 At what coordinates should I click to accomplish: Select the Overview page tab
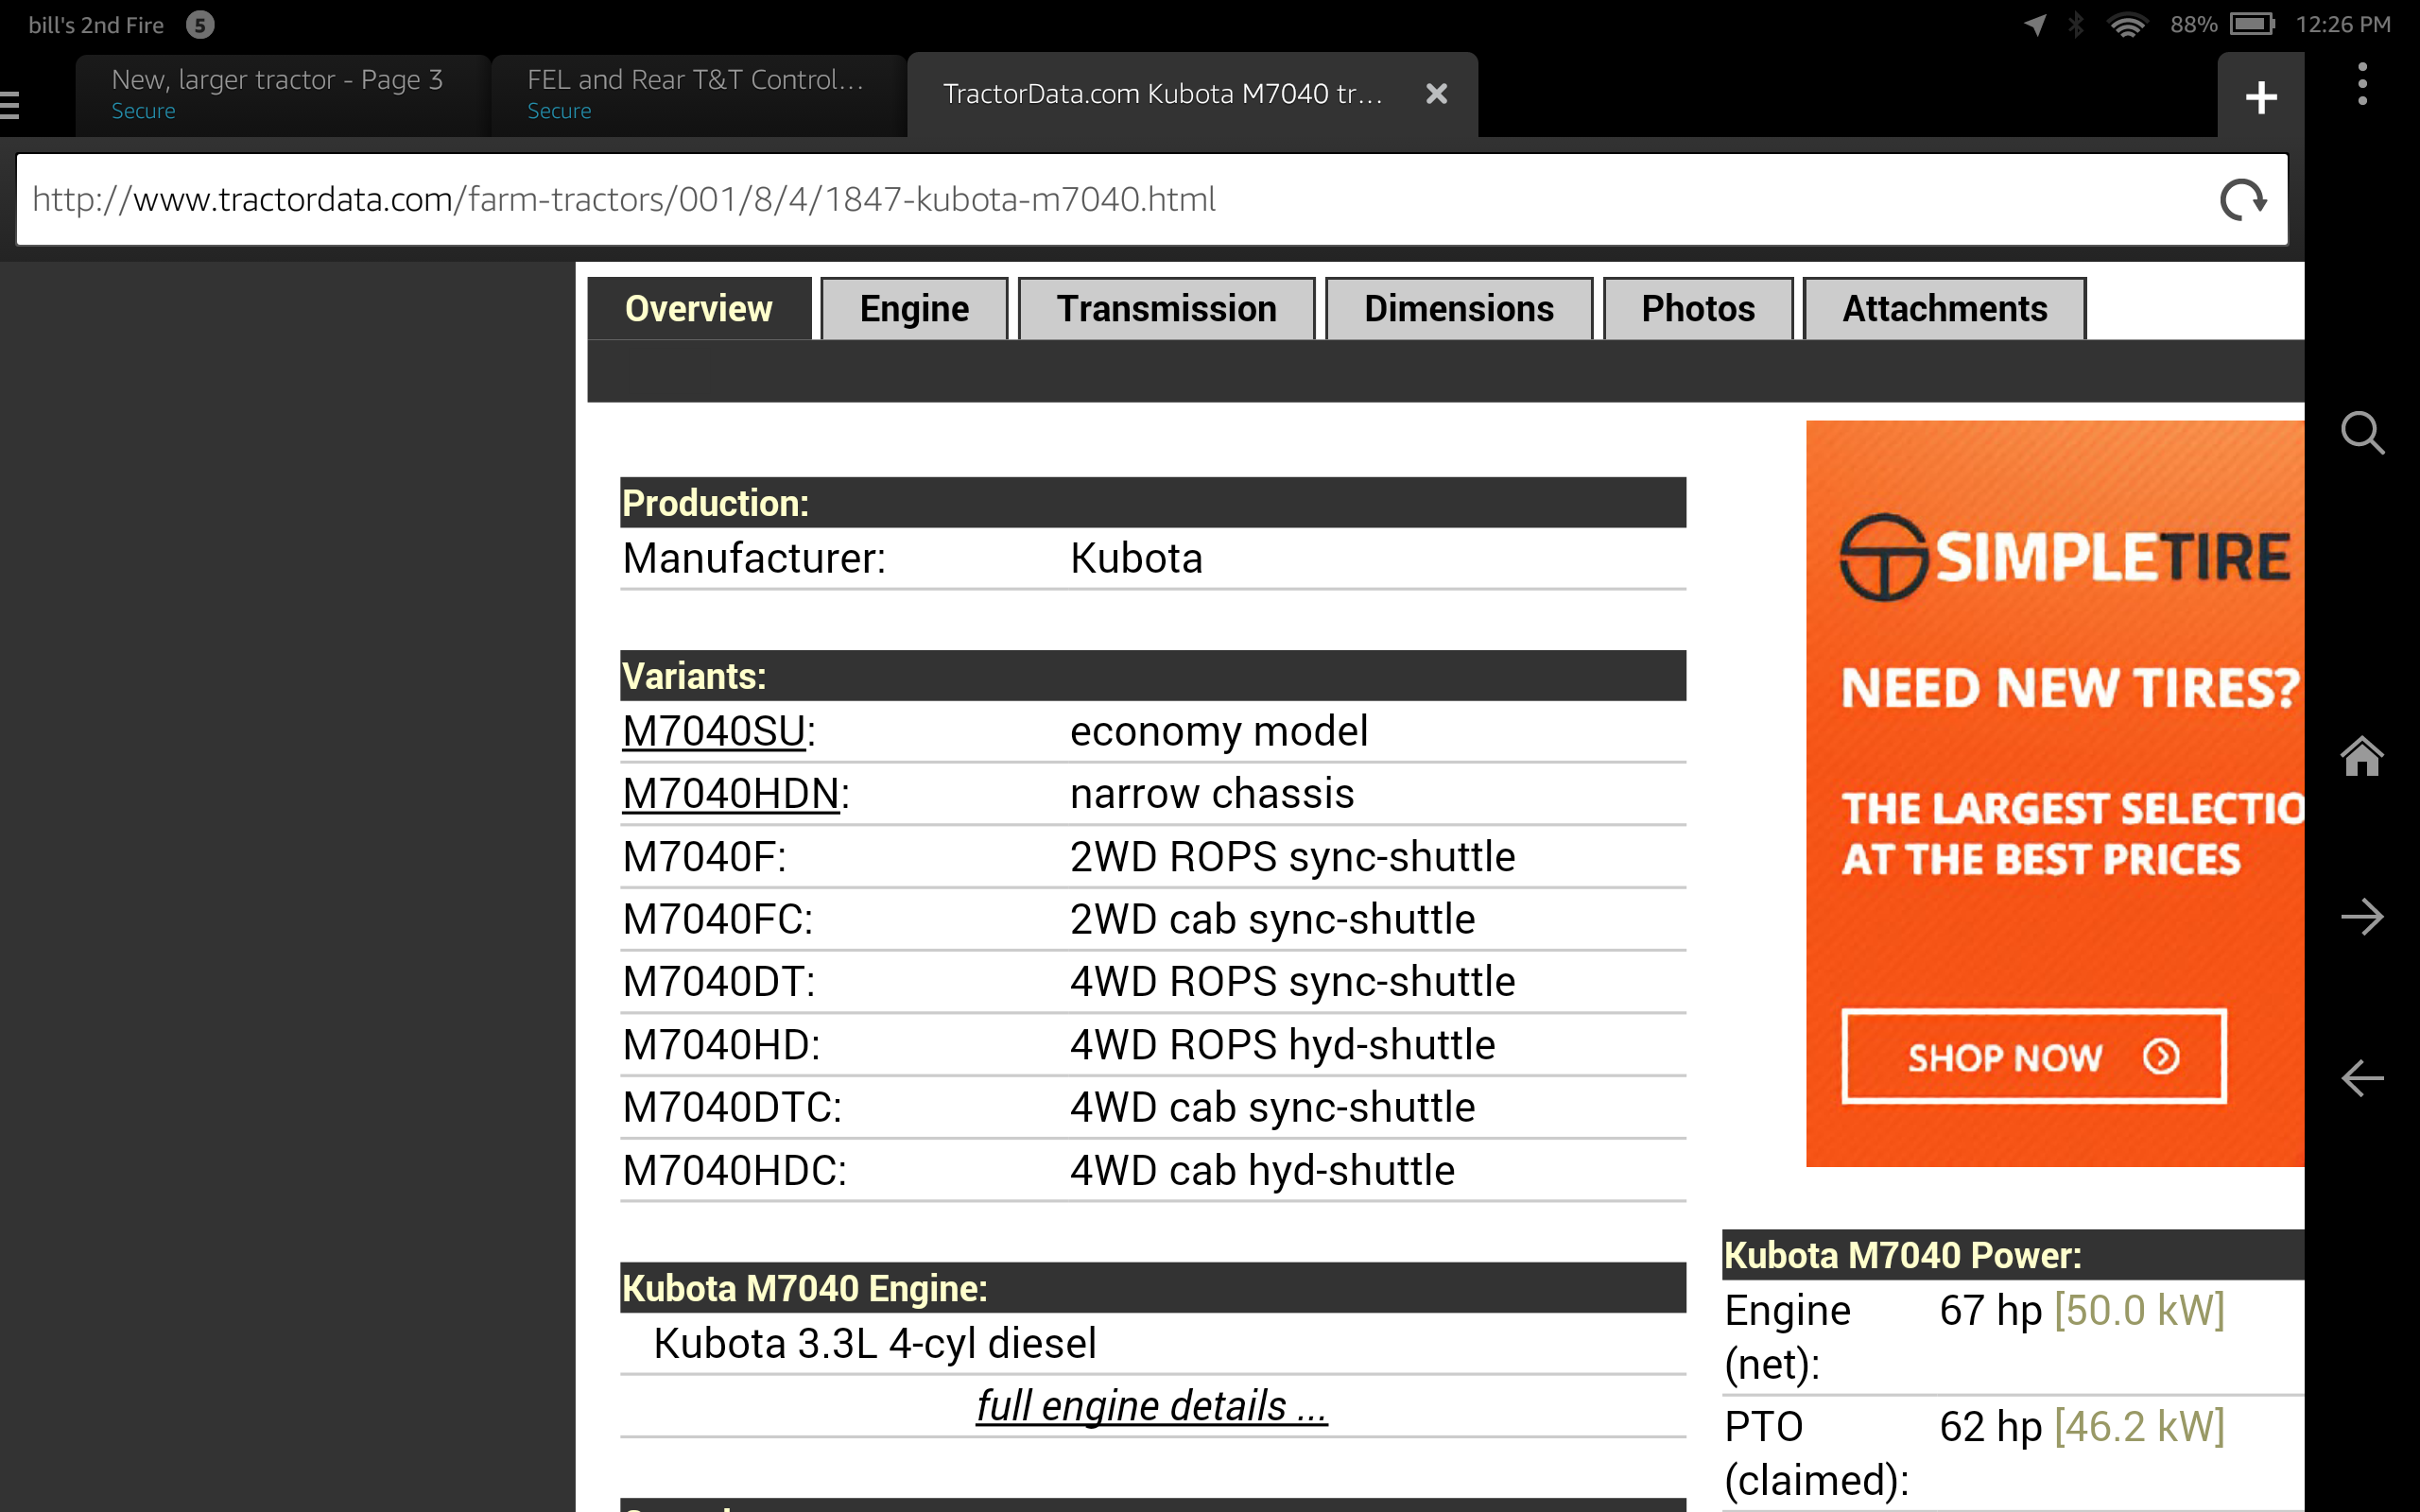699,308
